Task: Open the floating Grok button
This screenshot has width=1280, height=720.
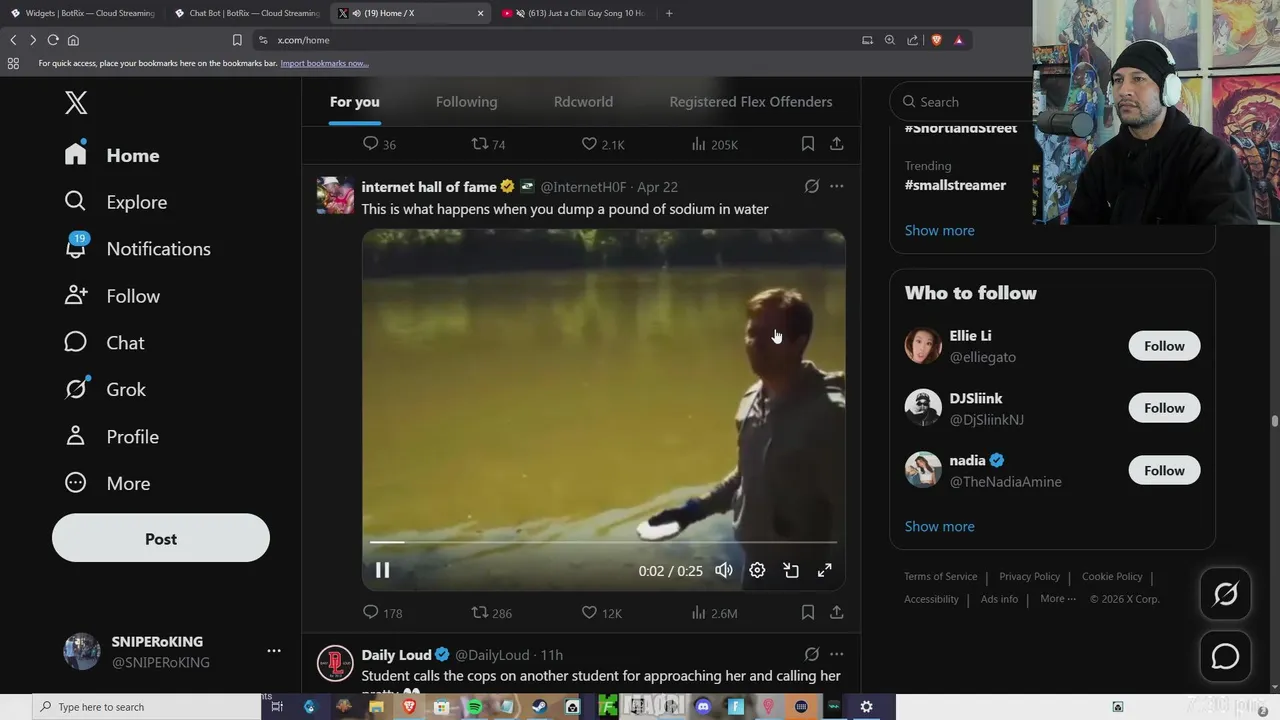Action: [x=1225, y=594]
